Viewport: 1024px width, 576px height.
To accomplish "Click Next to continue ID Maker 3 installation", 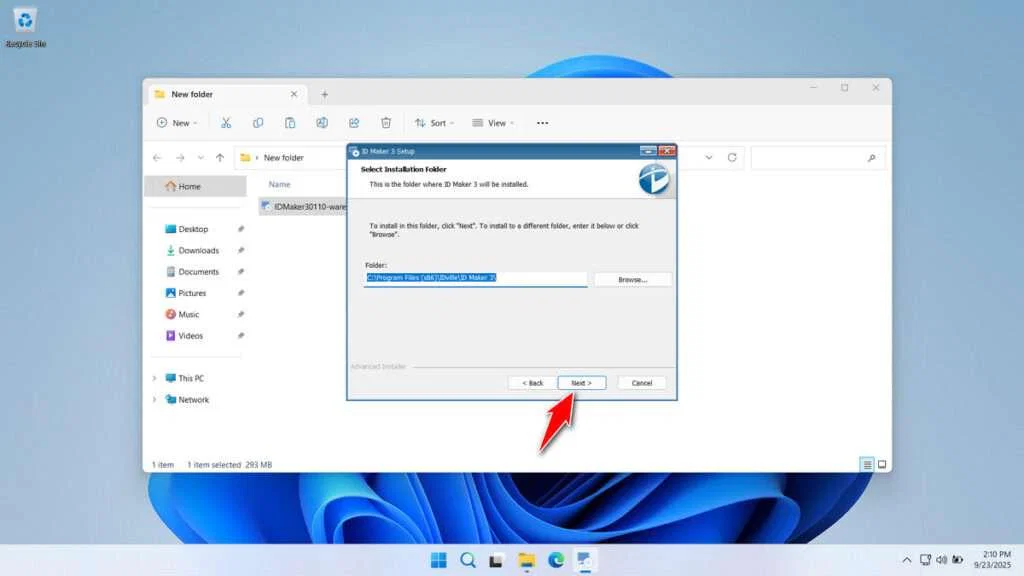I will click(581, 382).
